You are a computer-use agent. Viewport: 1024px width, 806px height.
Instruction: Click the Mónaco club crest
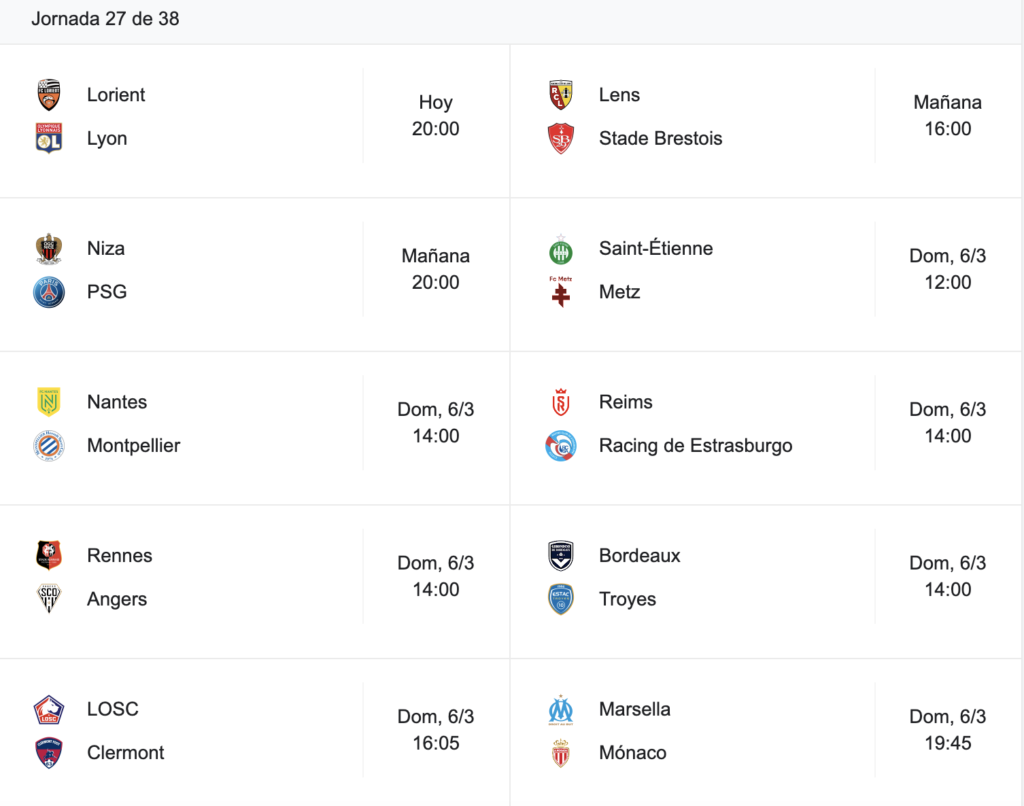click(561, 753)
